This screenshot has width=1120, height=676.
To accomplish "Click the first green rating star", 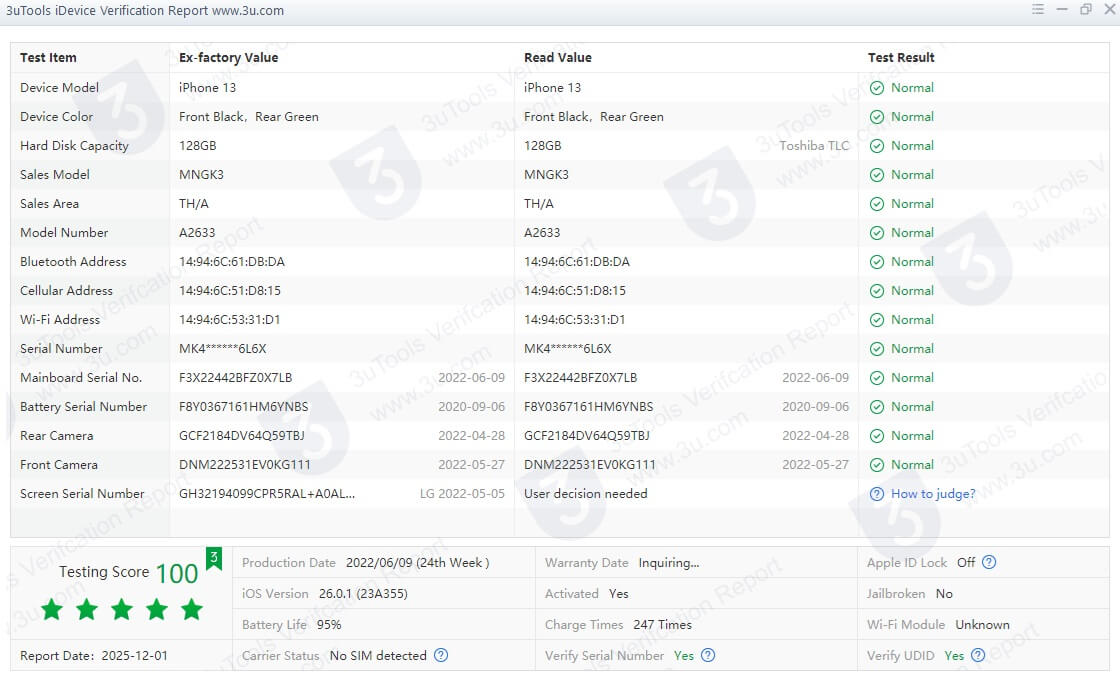I will pyautogui.click(x=52, y=609).
